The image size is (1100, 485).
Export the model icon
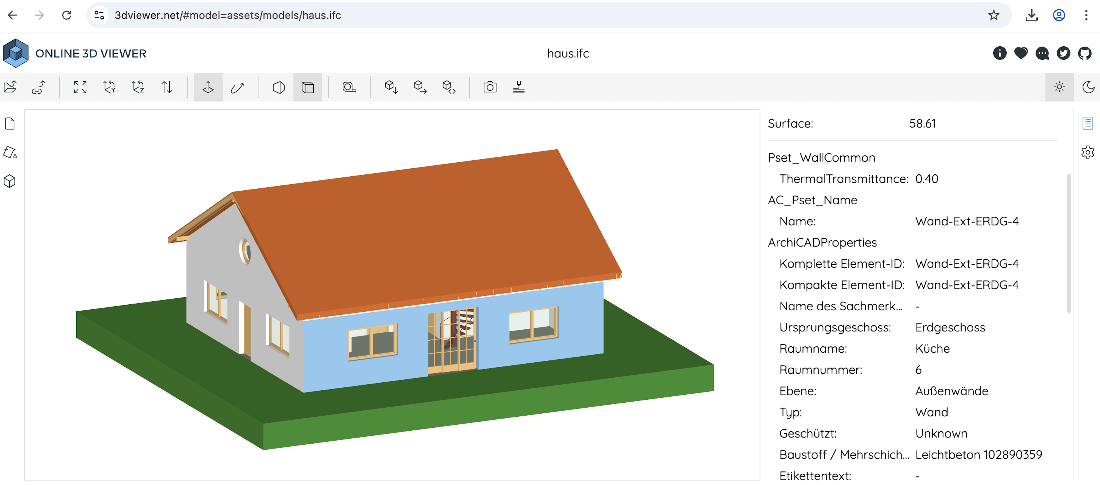(420, 87)
